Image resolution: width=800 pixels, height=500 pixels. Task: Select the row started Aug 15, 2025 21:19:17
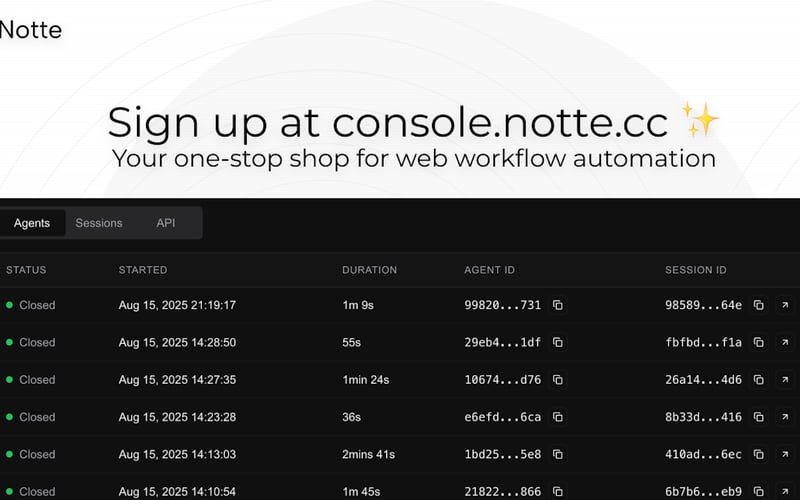click(177, 305)
